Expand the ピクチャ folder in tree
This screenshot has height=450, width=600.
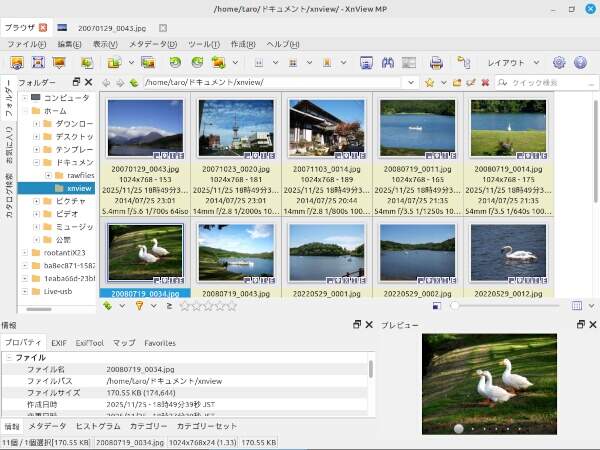pos(36,202)
